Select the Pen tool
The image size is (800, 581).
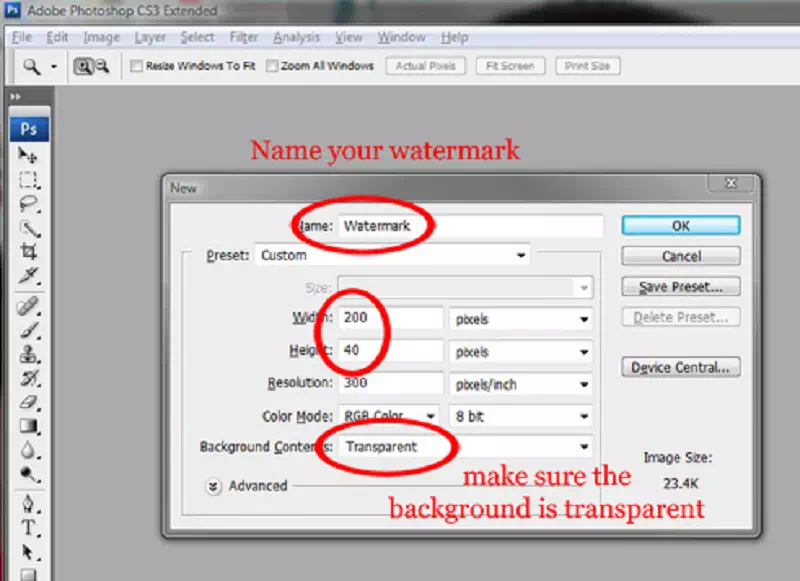point(29,504)
